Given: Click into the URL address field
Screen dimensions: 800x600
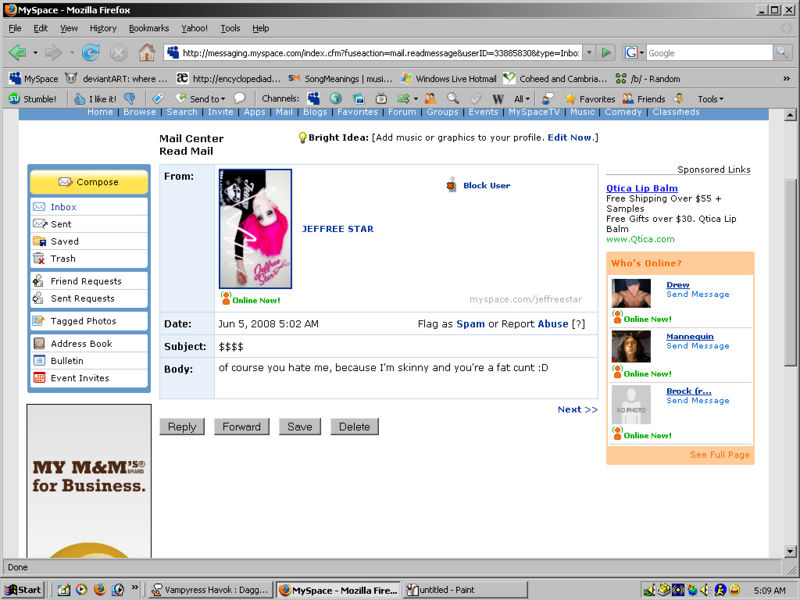Looking at the screenshot, I should coord(380,53).
